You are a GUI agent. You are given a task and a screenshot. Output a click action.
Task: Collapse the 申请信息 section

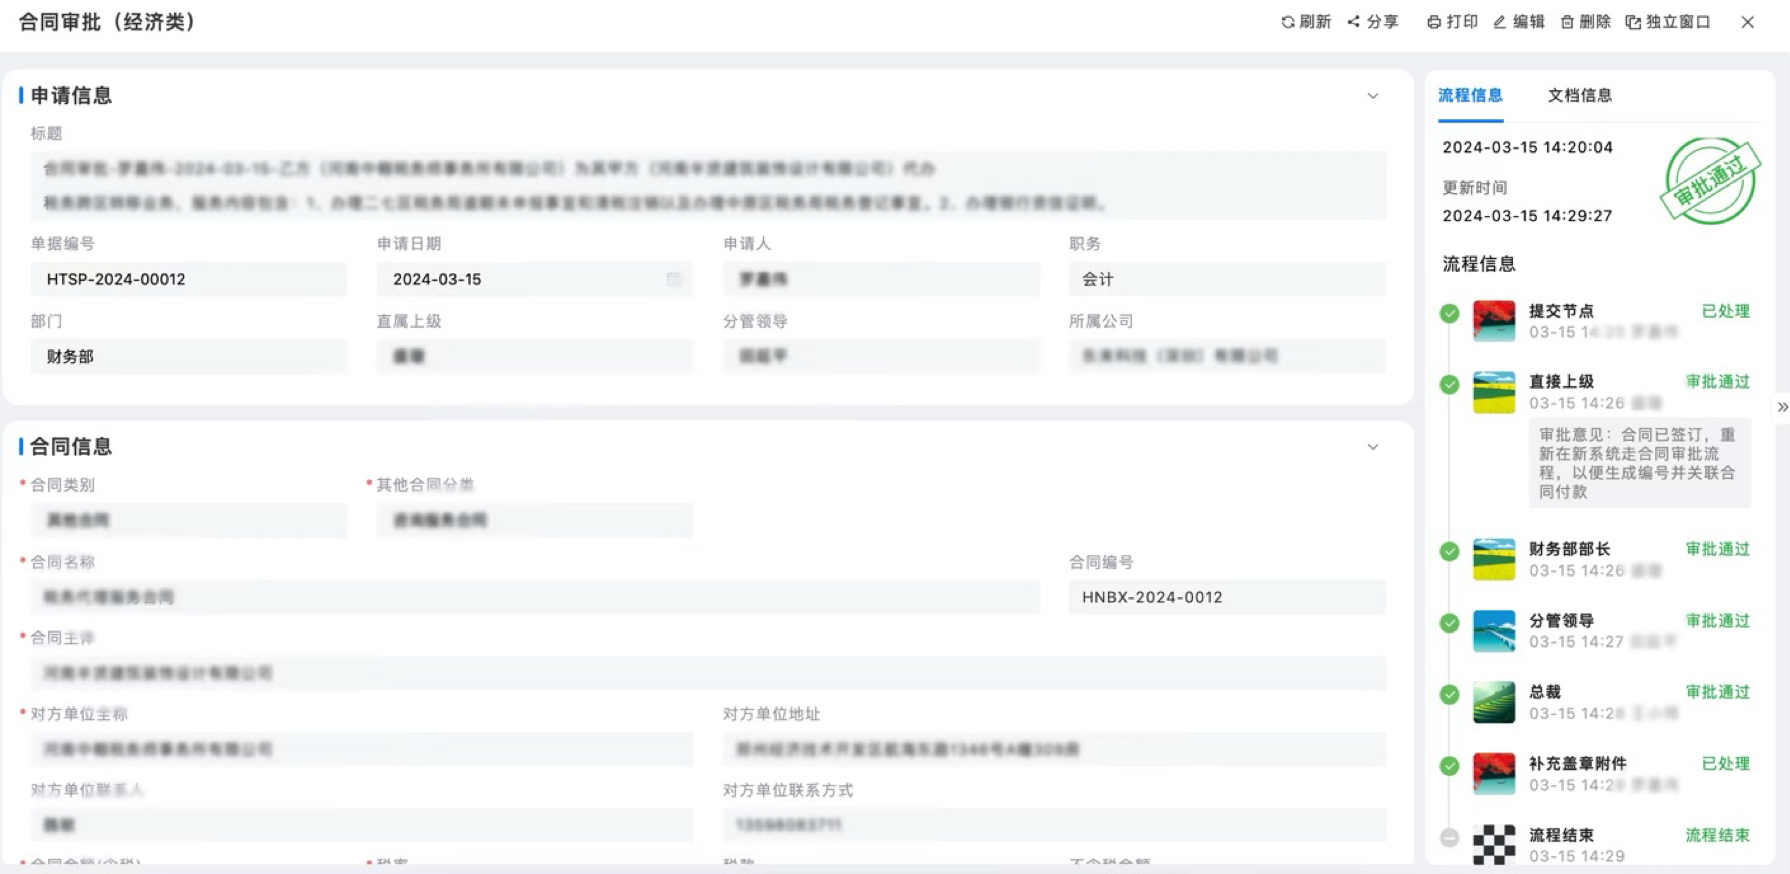coord(1373,96)
